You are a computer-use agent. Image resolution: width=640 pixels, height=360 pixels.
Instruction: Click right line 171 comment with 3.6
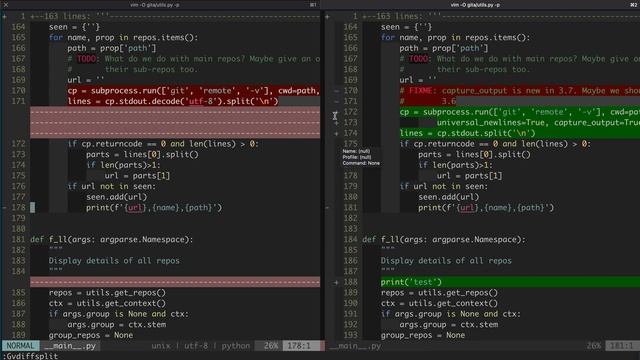(x=428, y=101)
